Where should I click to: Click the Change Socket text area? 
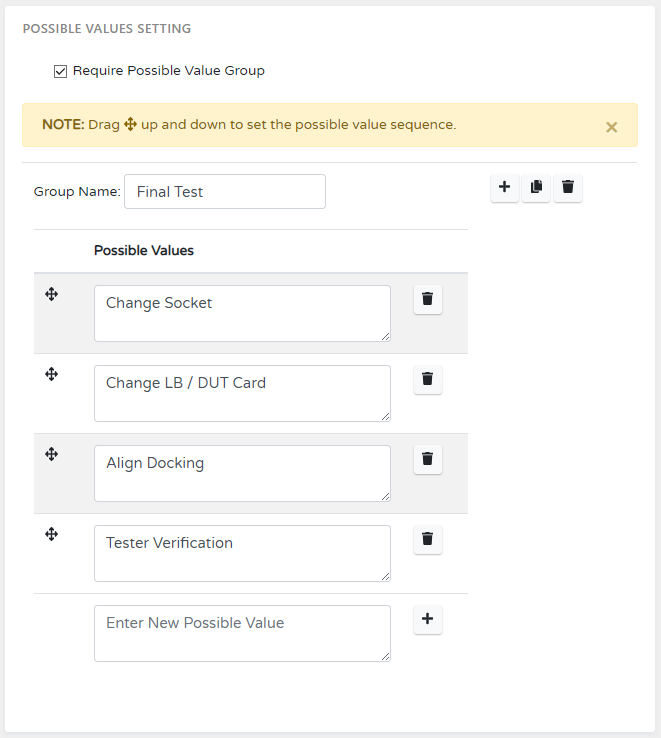click(x=242, y=313)
